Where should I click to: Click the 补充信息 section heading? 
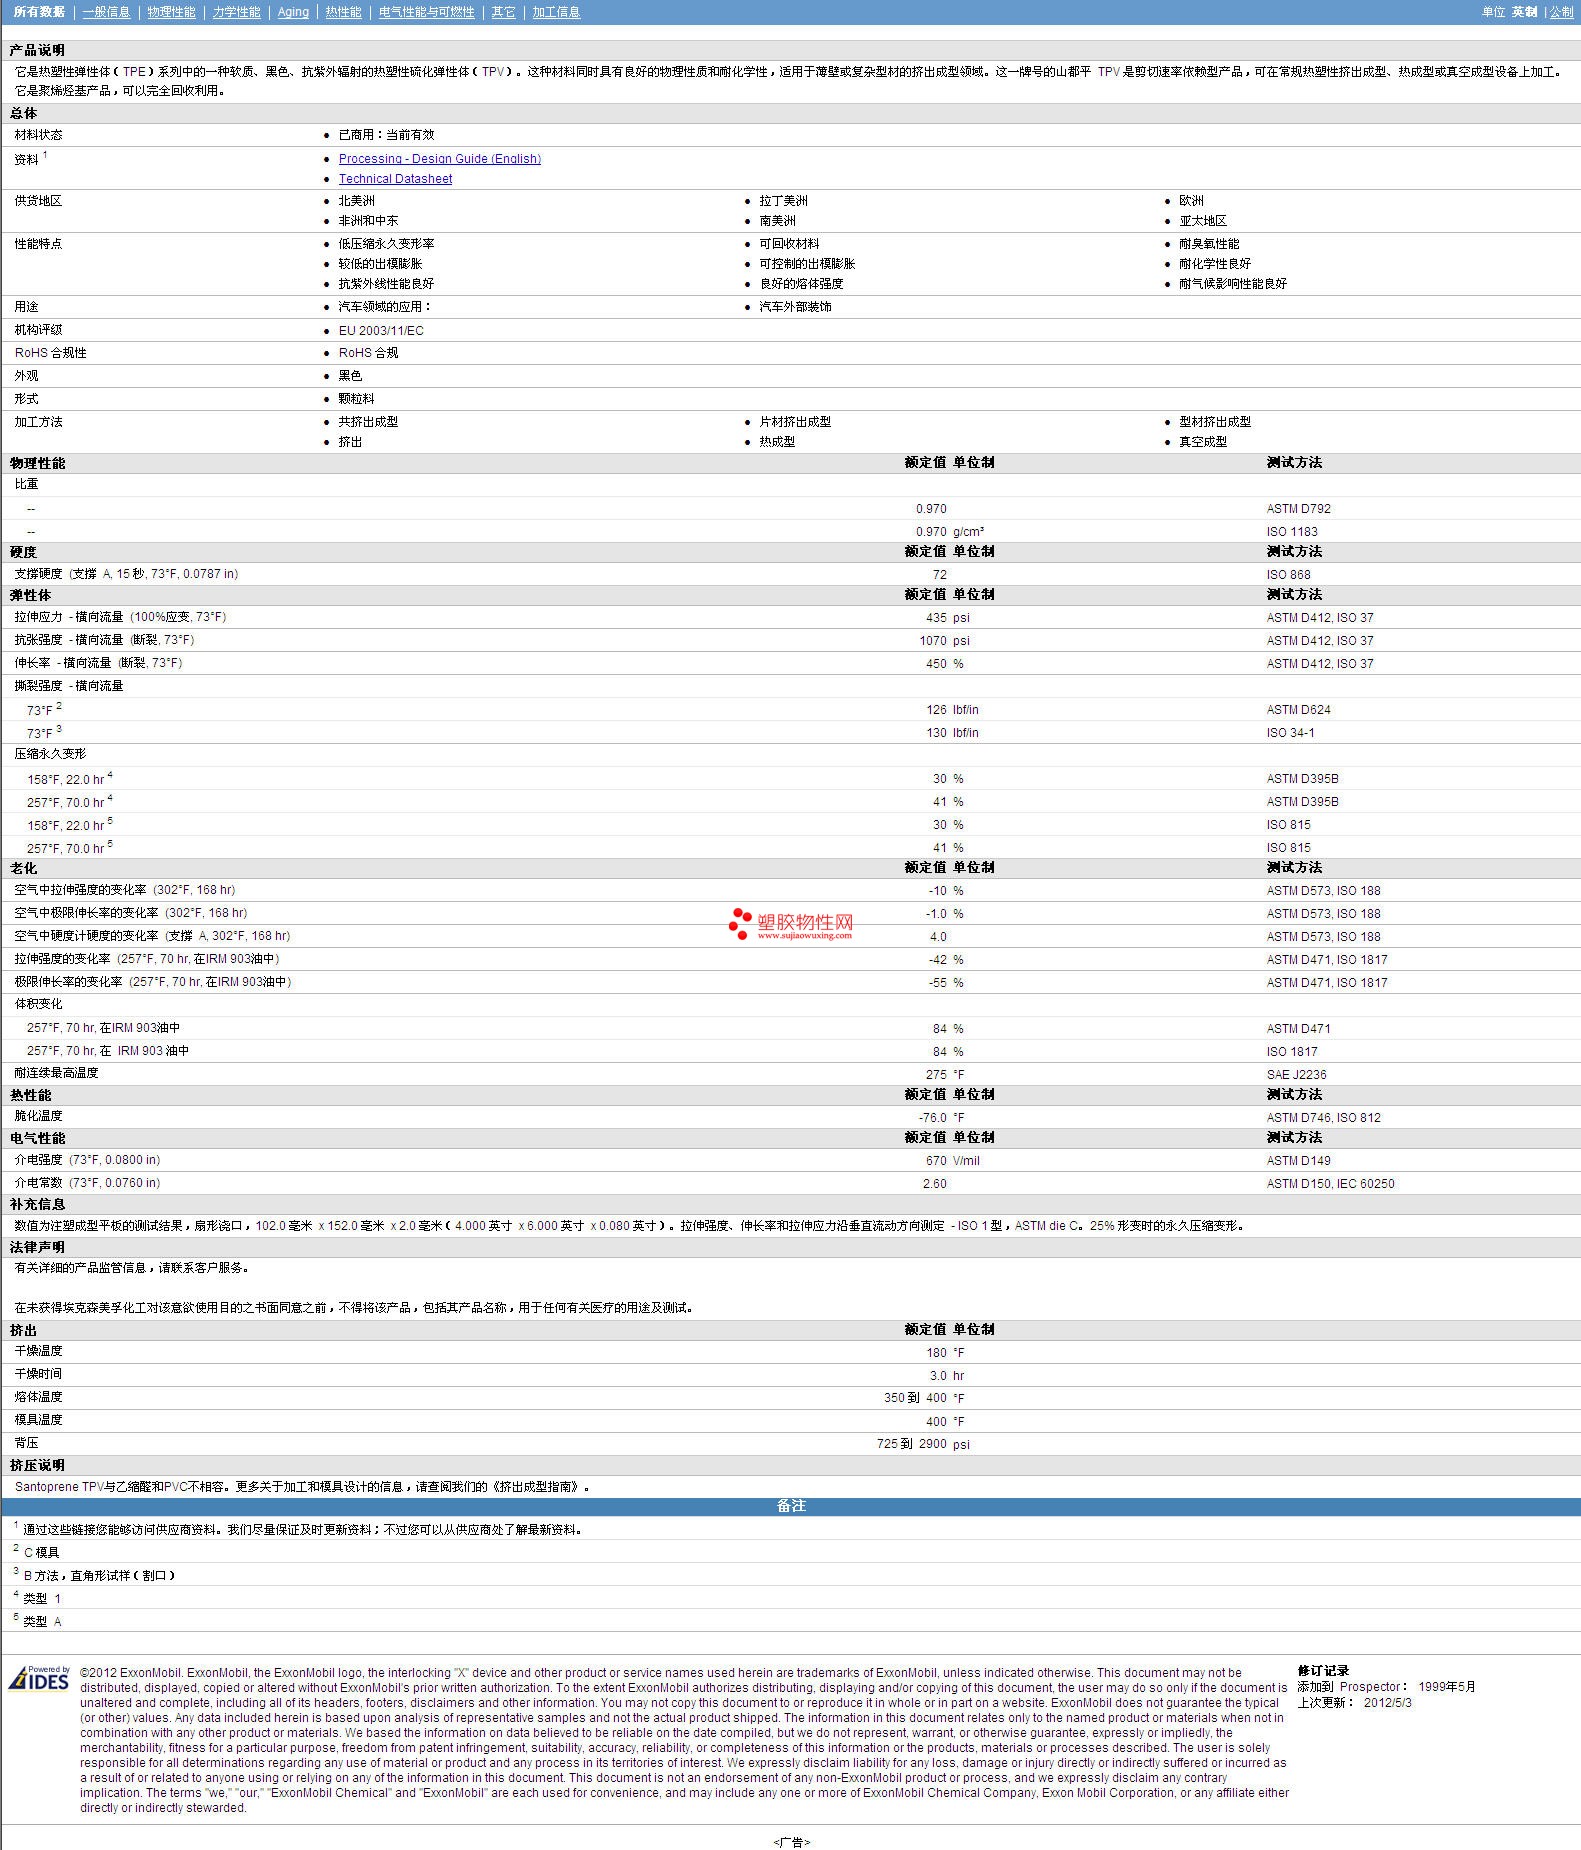(x=37, y=1205)
